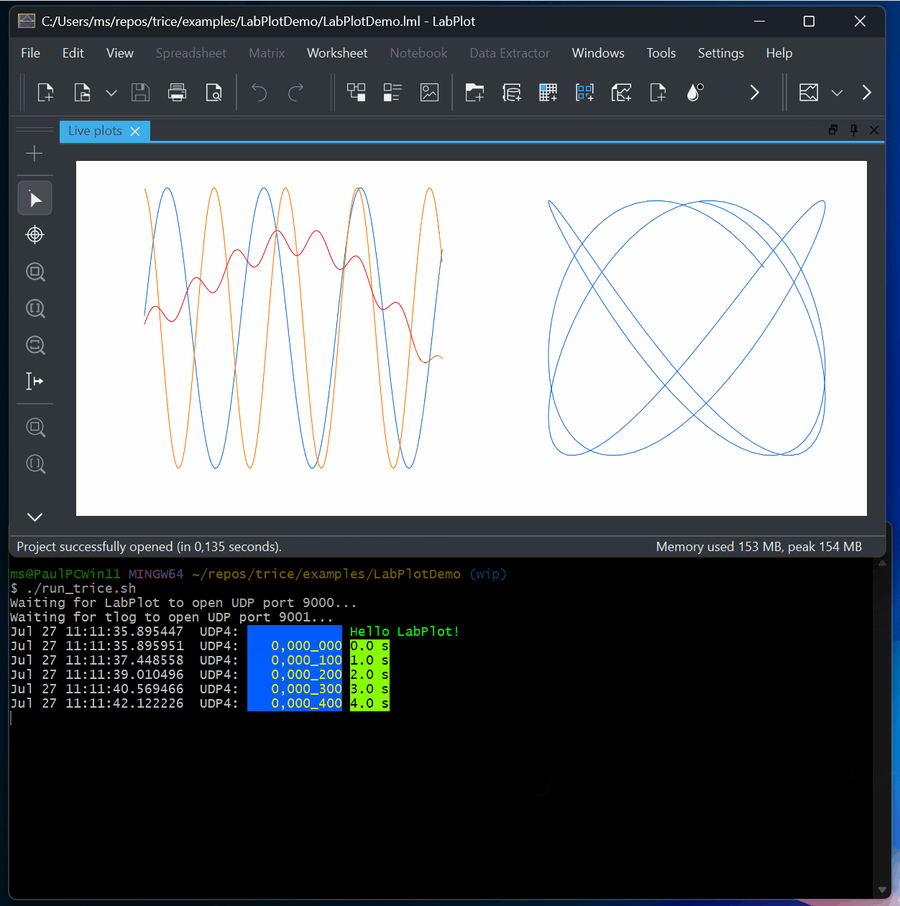The width and height of the screenshot is (900, 906).
Task: Click the Print icon in the toolbar
Action: (x=177, y=92)
